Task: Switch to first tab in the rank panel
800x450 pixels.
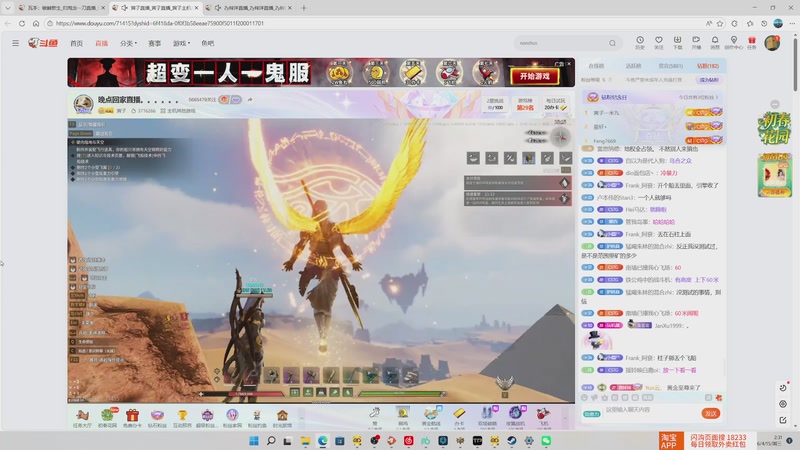Action: 596,66
